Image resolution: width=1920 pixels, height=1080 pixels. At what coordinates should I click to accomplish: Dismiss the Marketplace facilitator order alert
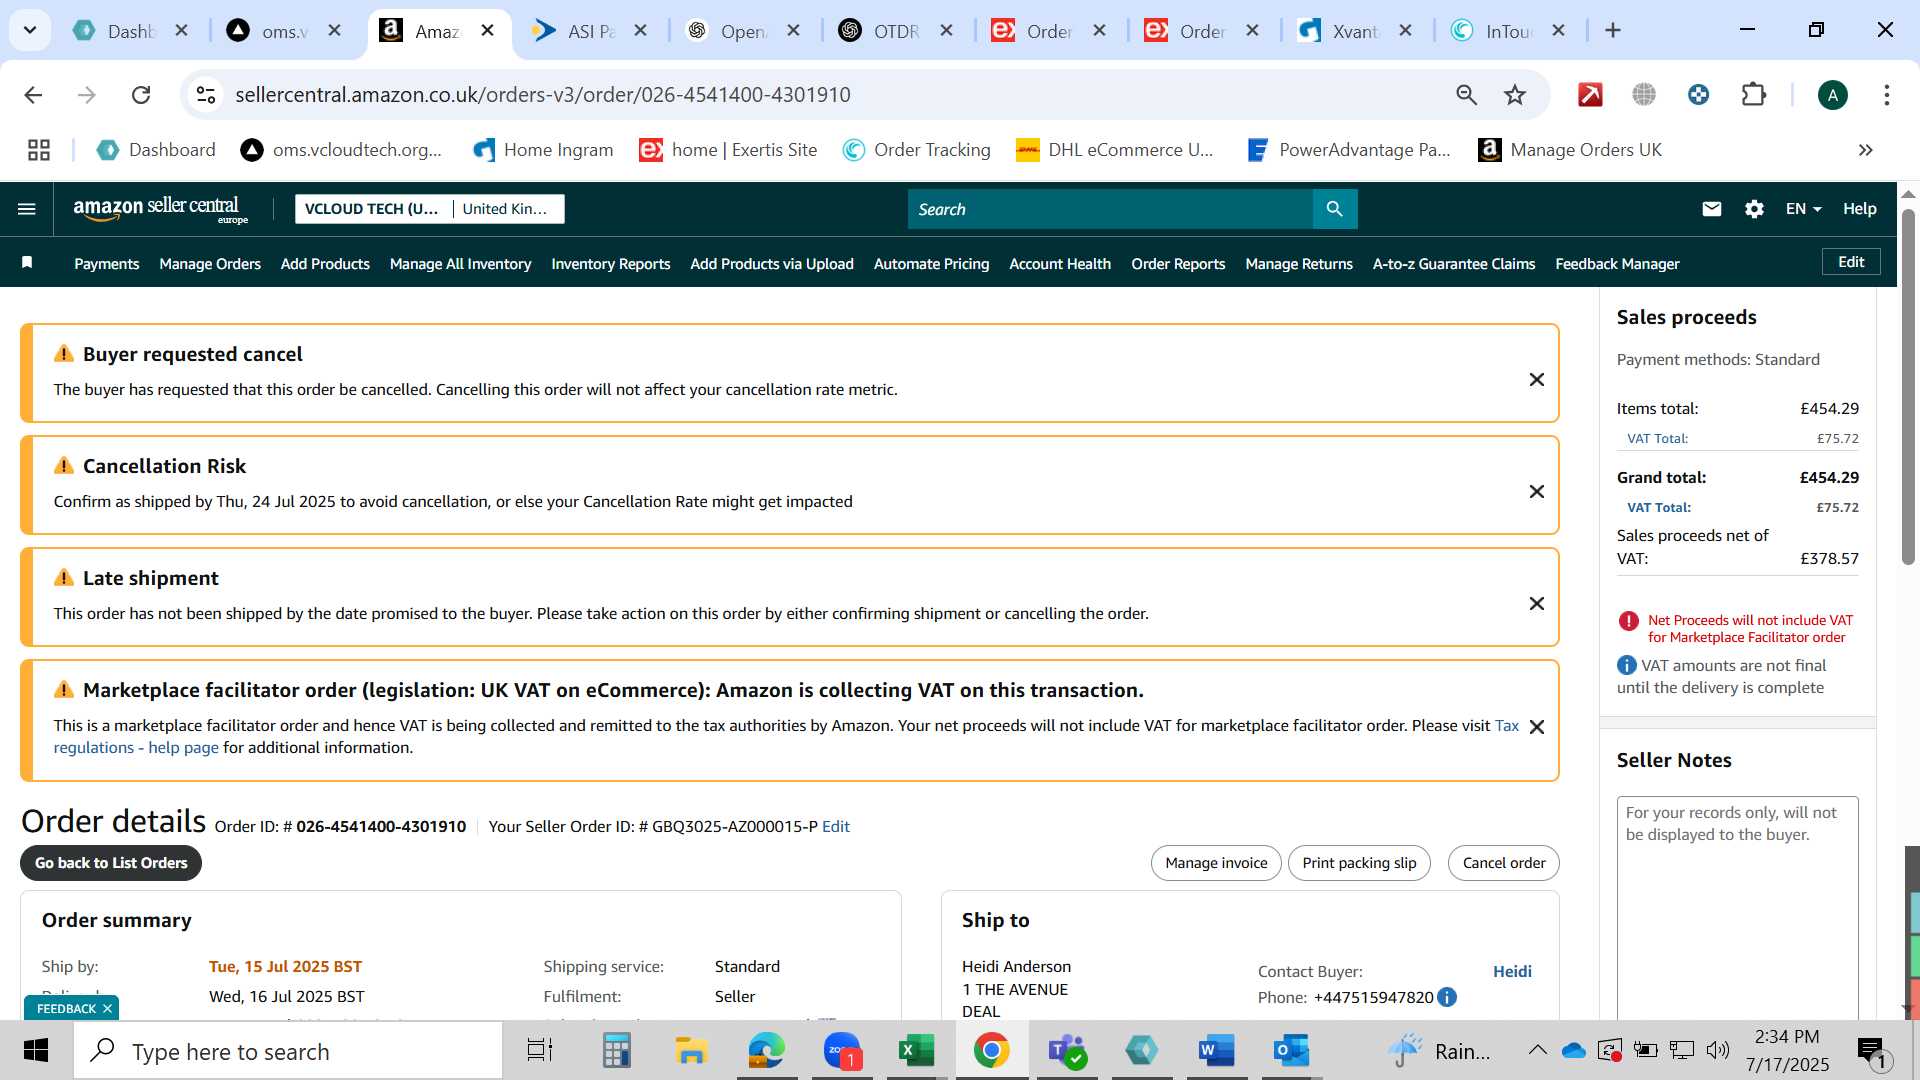pyautogui.click(x=1537, y=727)
